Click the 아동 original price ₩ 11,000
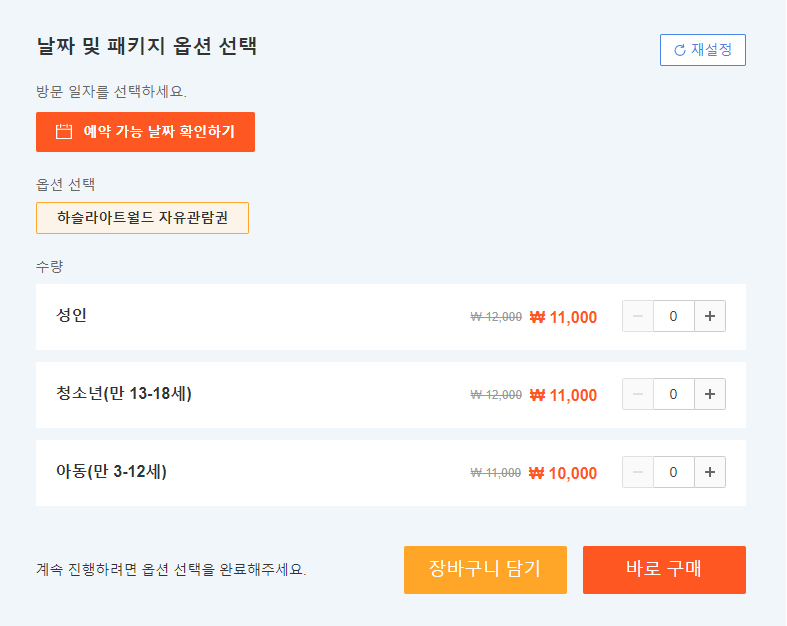787x626 pixels. coord(495,472)
